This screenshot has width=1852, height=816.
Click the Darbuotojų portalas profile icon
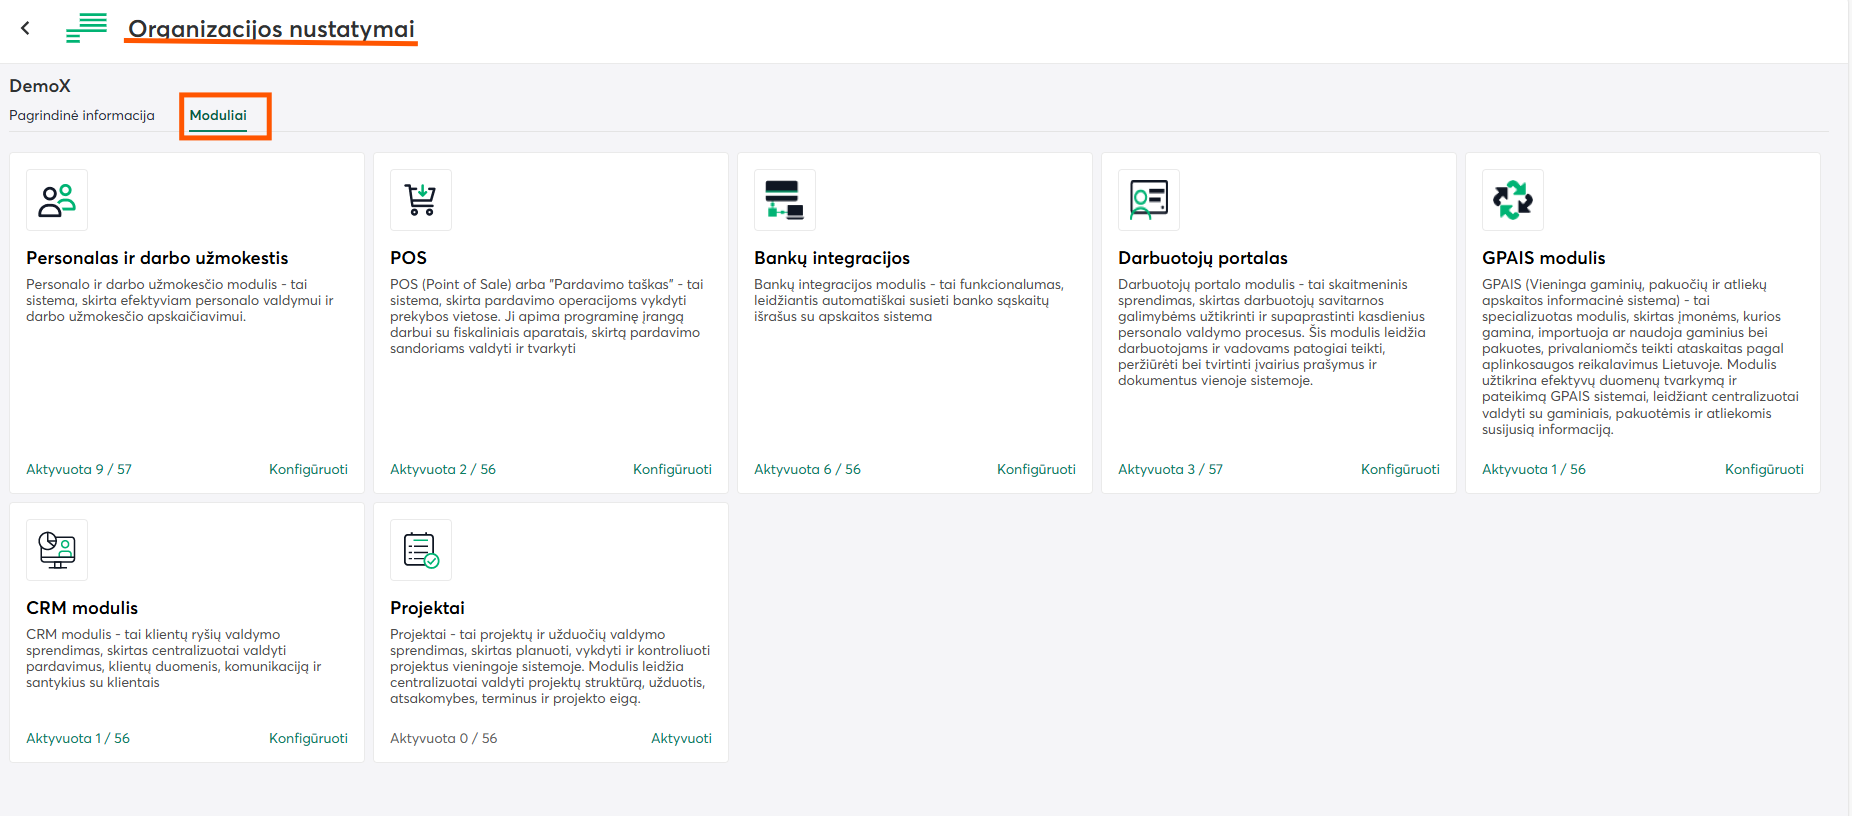(x=1149, y=200)
